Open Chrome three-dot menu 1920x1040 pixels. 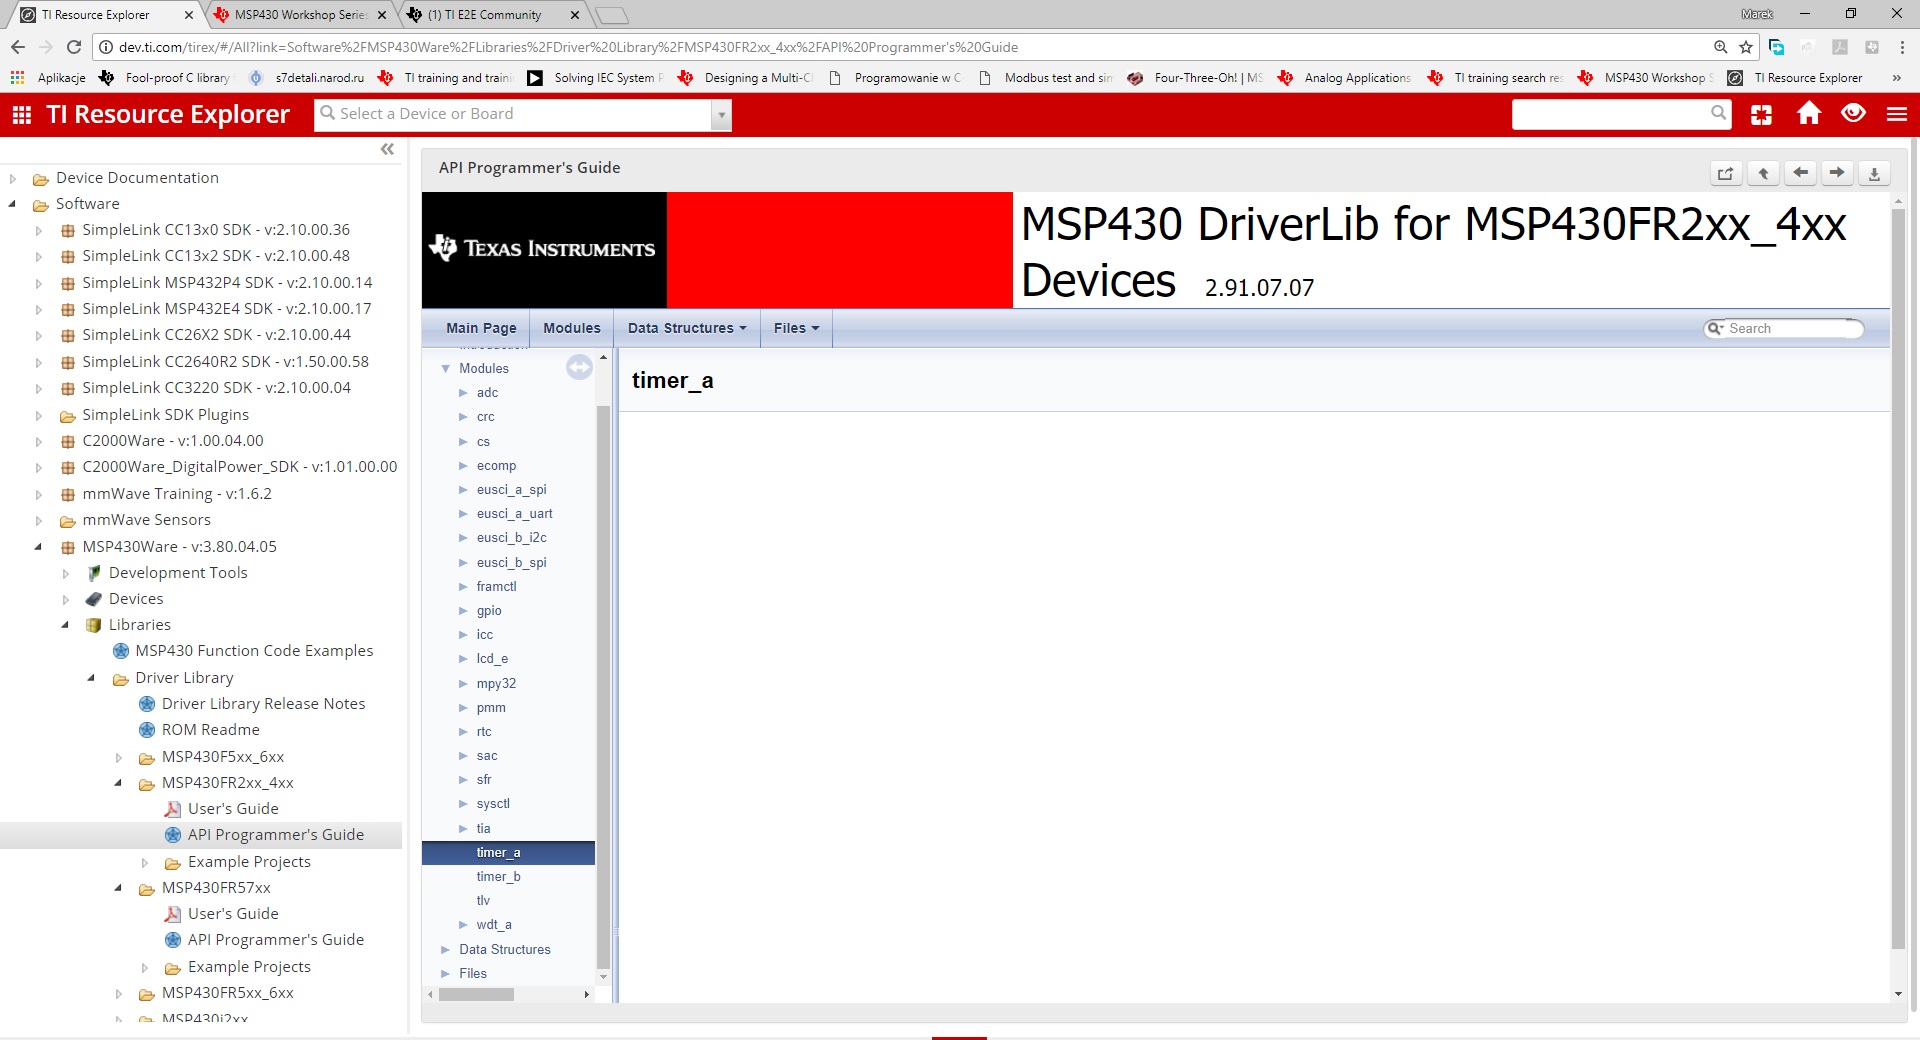pyautogui.click(x=1902, y=47)
